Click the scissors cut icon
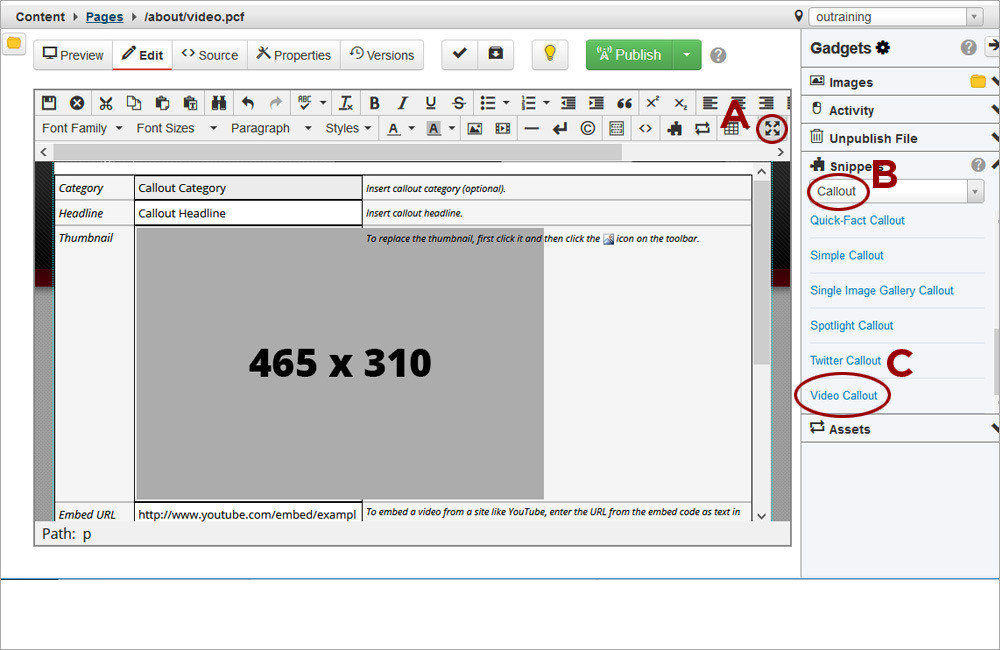This screenshot has width=1000, height=650. coord(105,103)
